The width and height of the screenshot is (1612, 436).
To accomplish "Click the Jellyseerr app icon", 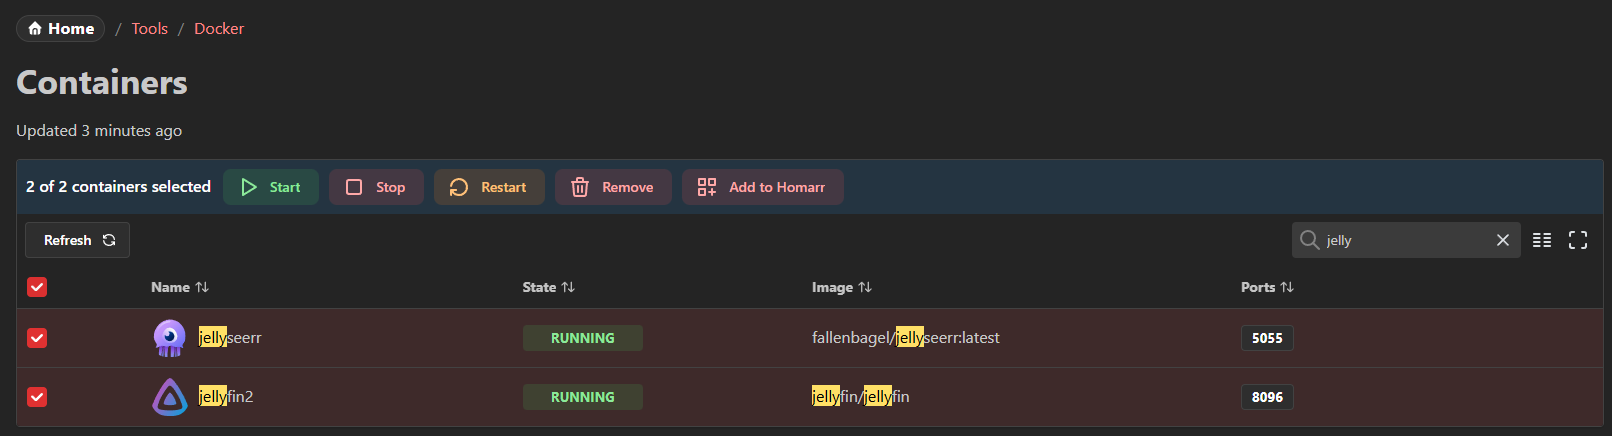I will point(169,338).
